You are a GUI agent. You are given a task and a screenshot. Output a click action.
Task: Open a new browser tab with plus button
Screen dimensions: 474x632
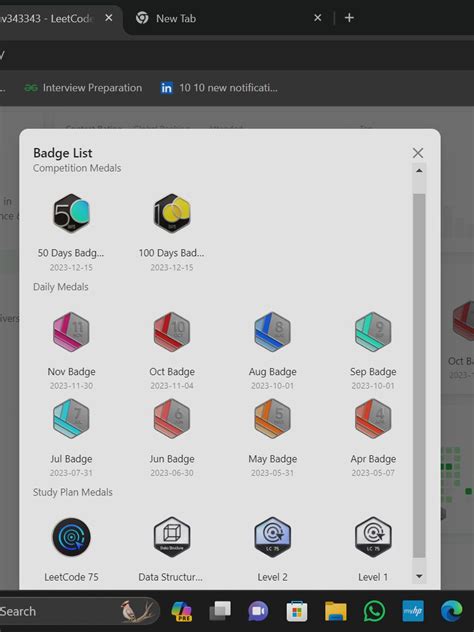[349, 18]
